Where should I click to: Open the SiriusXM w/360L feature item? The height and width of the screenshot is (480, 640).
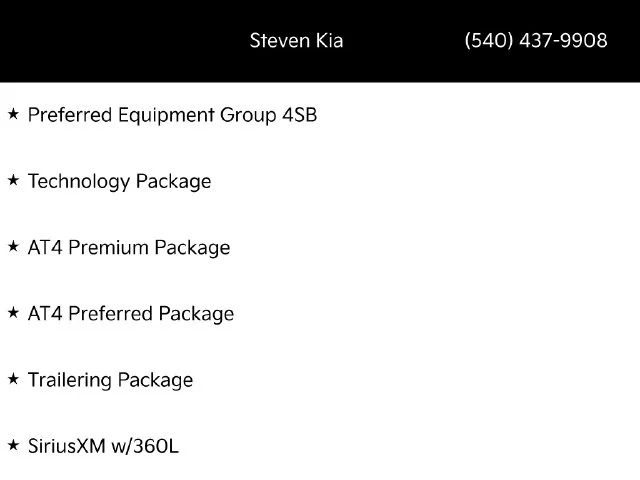click(103, 446)
